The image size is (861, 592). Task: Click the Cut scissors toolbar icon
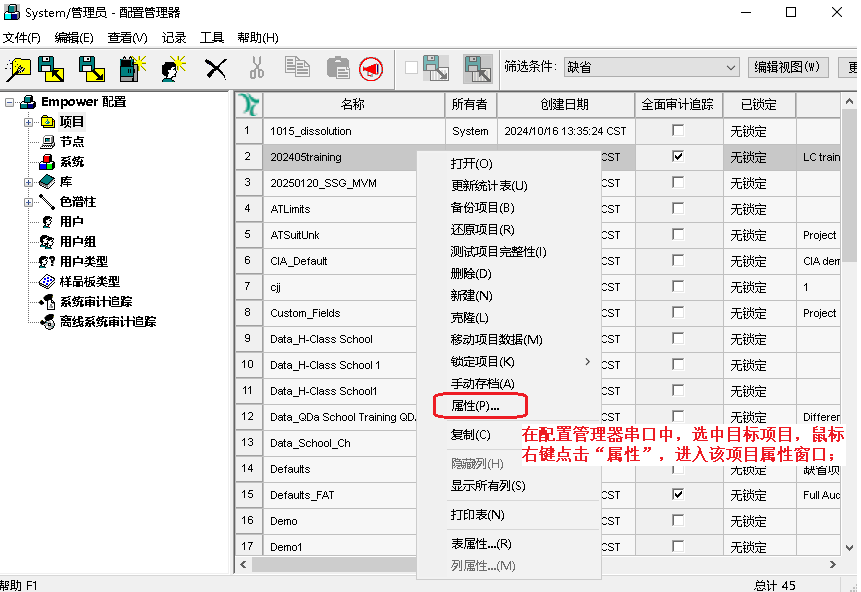(256, 69)
